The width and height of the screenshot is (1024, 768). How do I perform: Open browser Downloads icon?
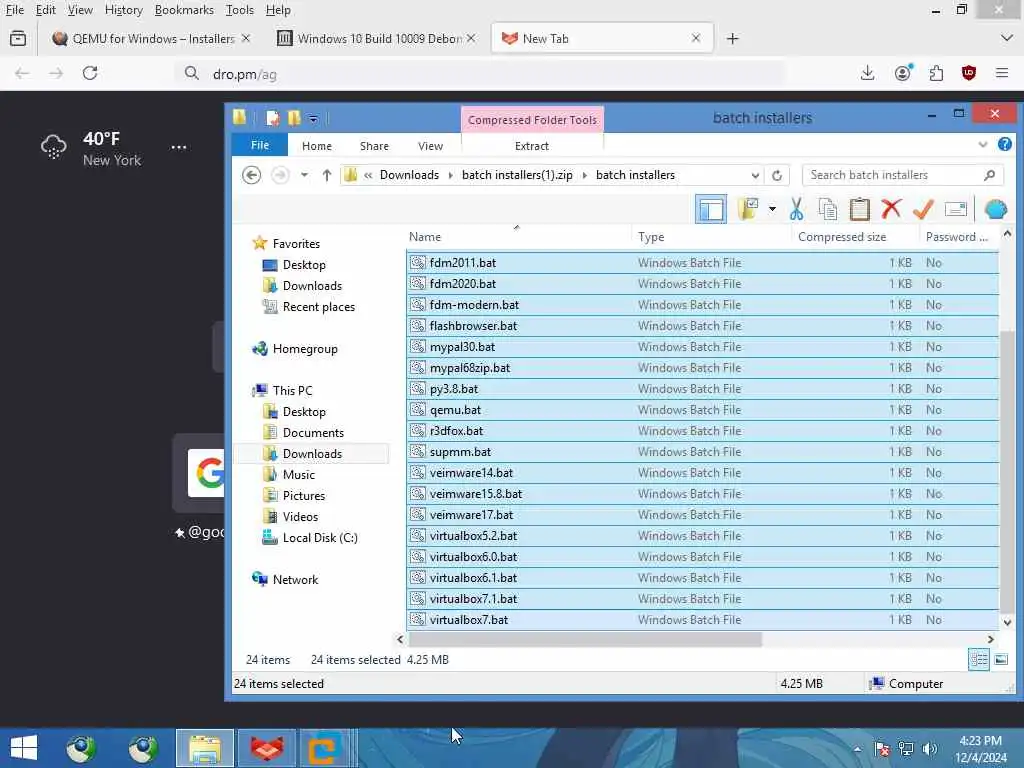(867, 73)
